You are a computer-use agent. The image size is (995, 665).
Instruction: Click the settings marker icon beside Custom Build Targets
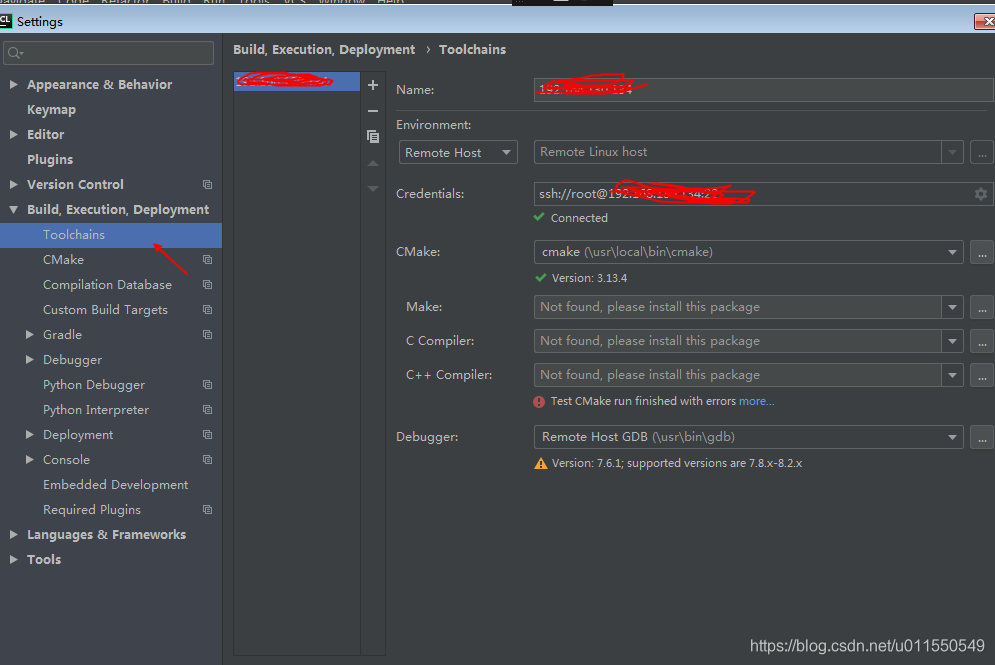click(207, 309)
